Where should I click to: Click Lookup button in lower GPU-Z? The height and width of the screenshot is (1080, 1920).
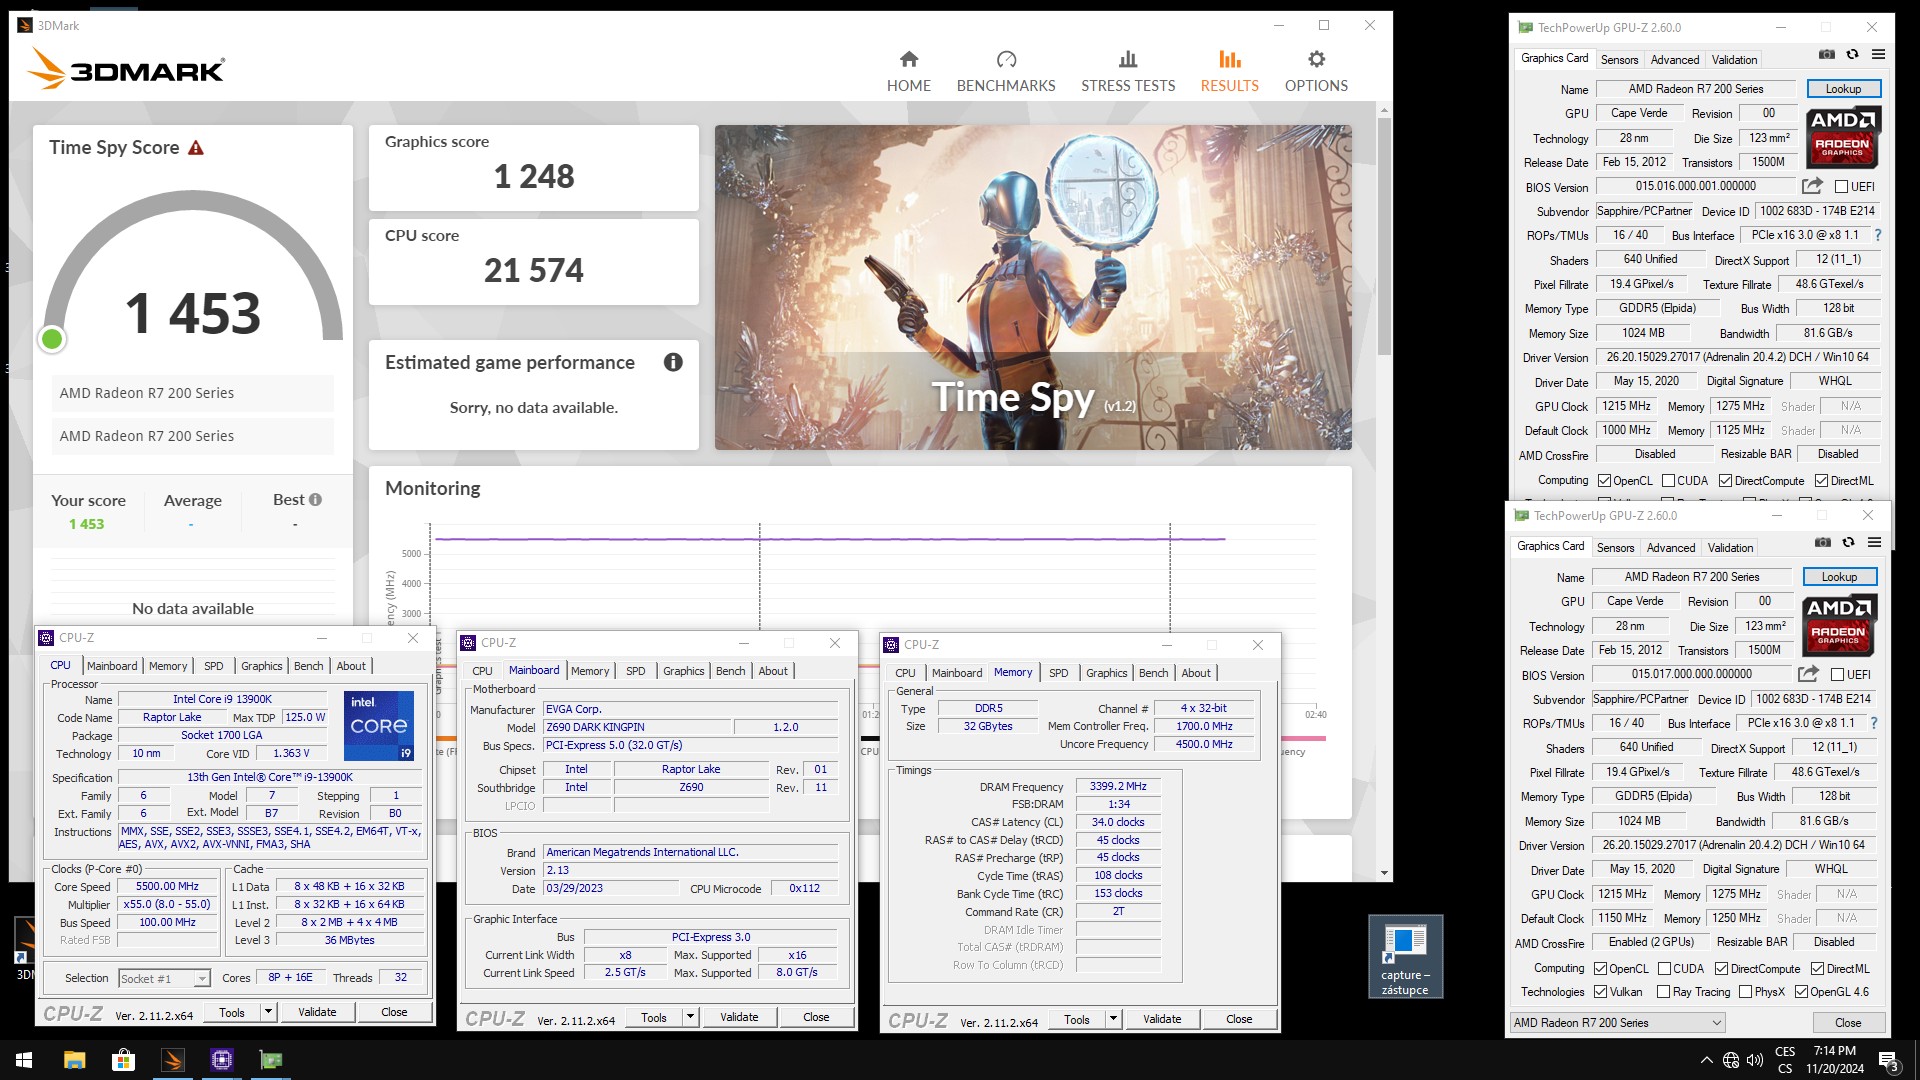tap(1839, 577)
